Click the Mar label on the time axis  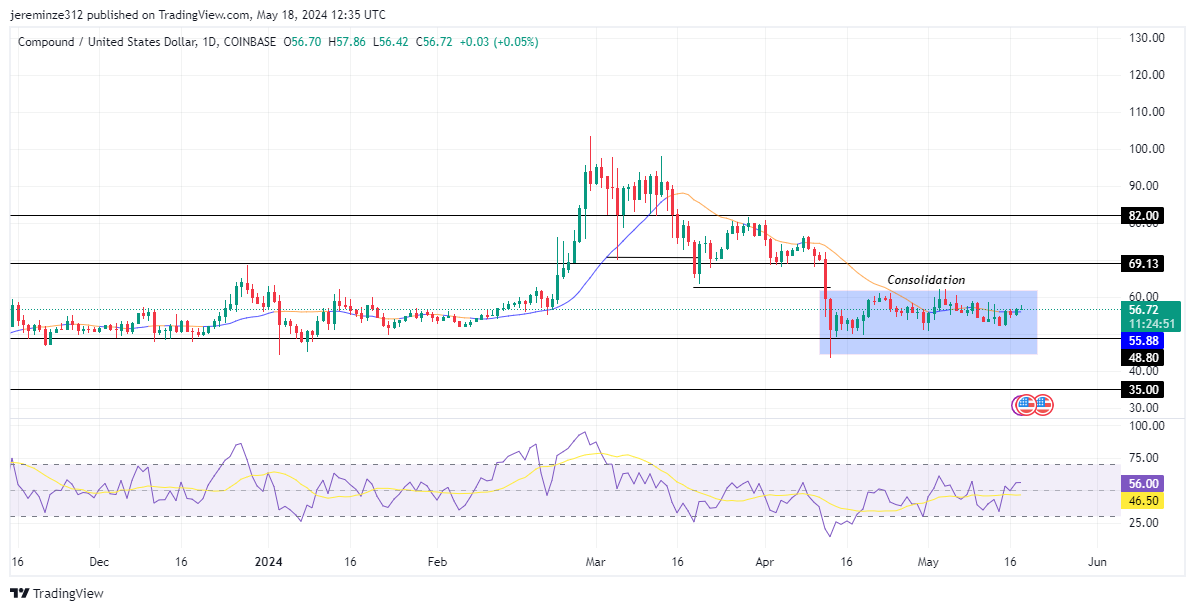[x=597, y=561]
